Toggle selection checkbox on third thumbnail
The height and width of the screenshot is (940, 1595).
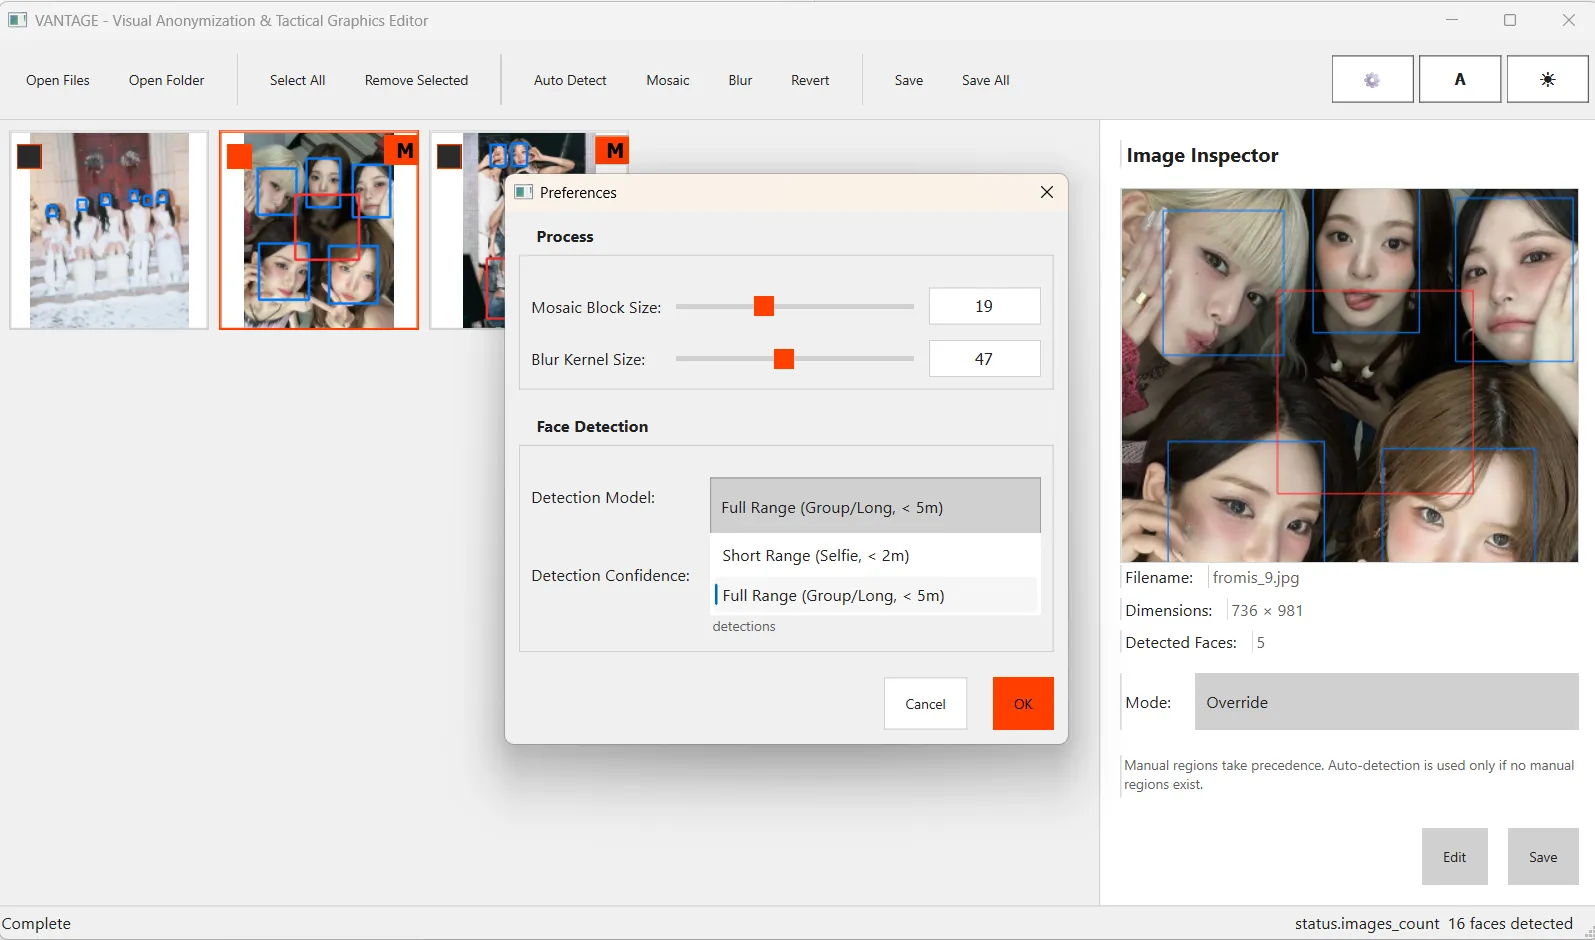[x=449, y=156]
